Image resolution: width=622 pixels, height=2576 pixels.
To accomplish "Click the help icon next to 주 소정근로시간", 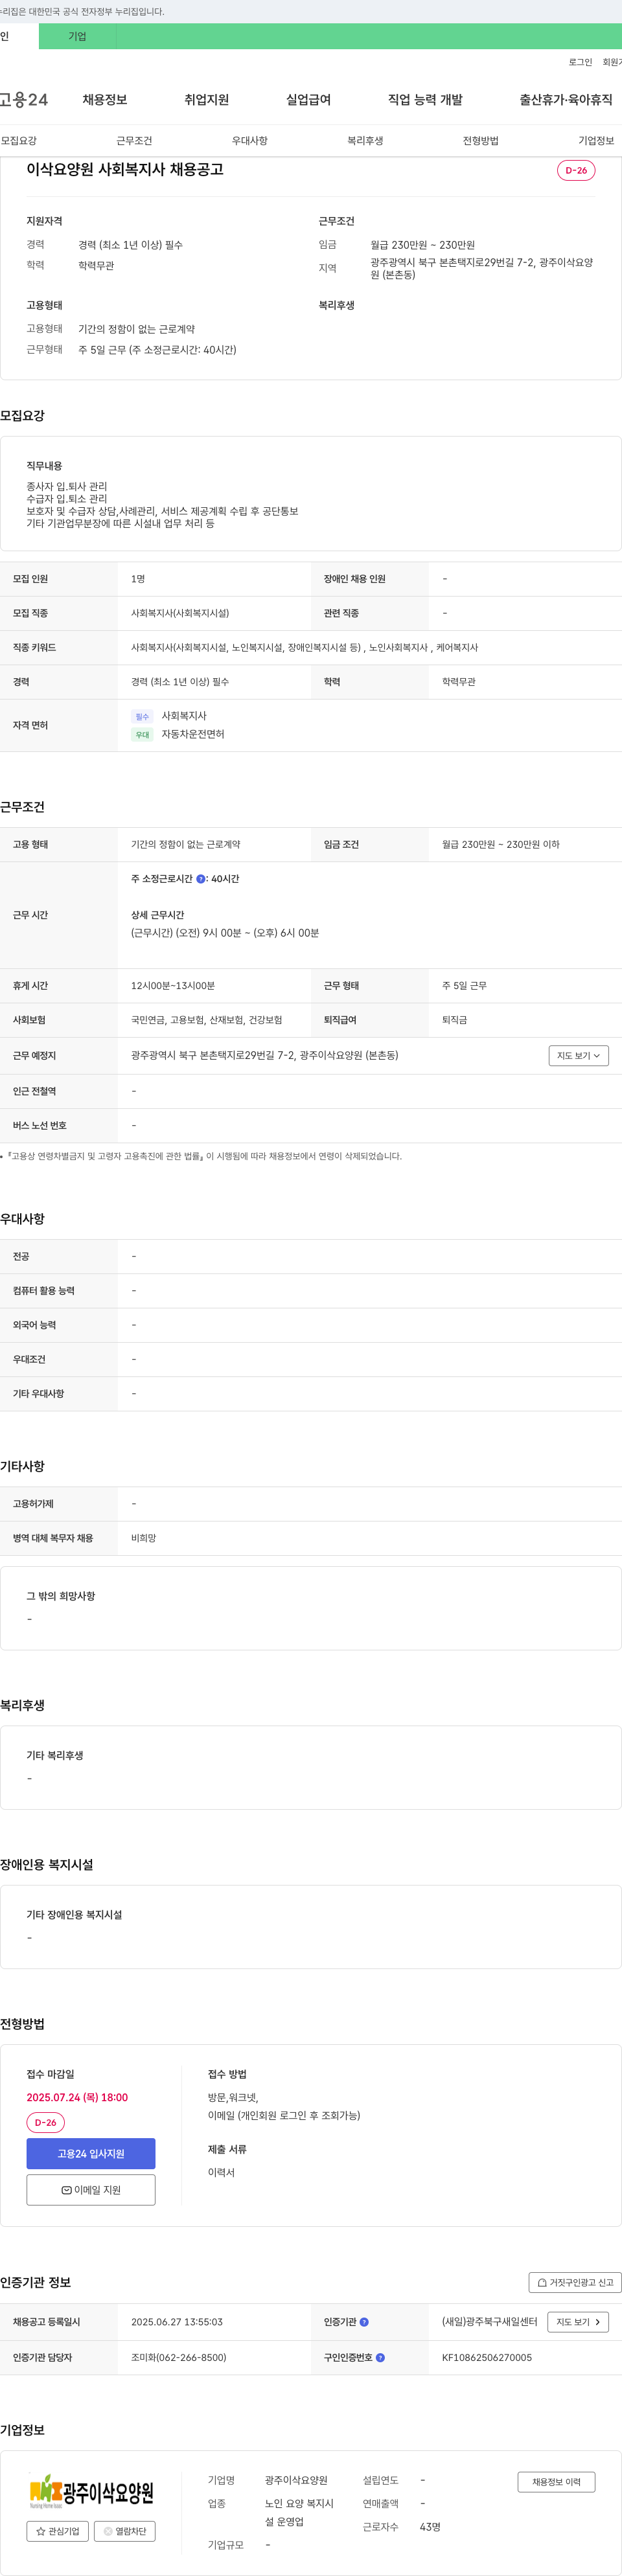I will [x=201, y=879].
